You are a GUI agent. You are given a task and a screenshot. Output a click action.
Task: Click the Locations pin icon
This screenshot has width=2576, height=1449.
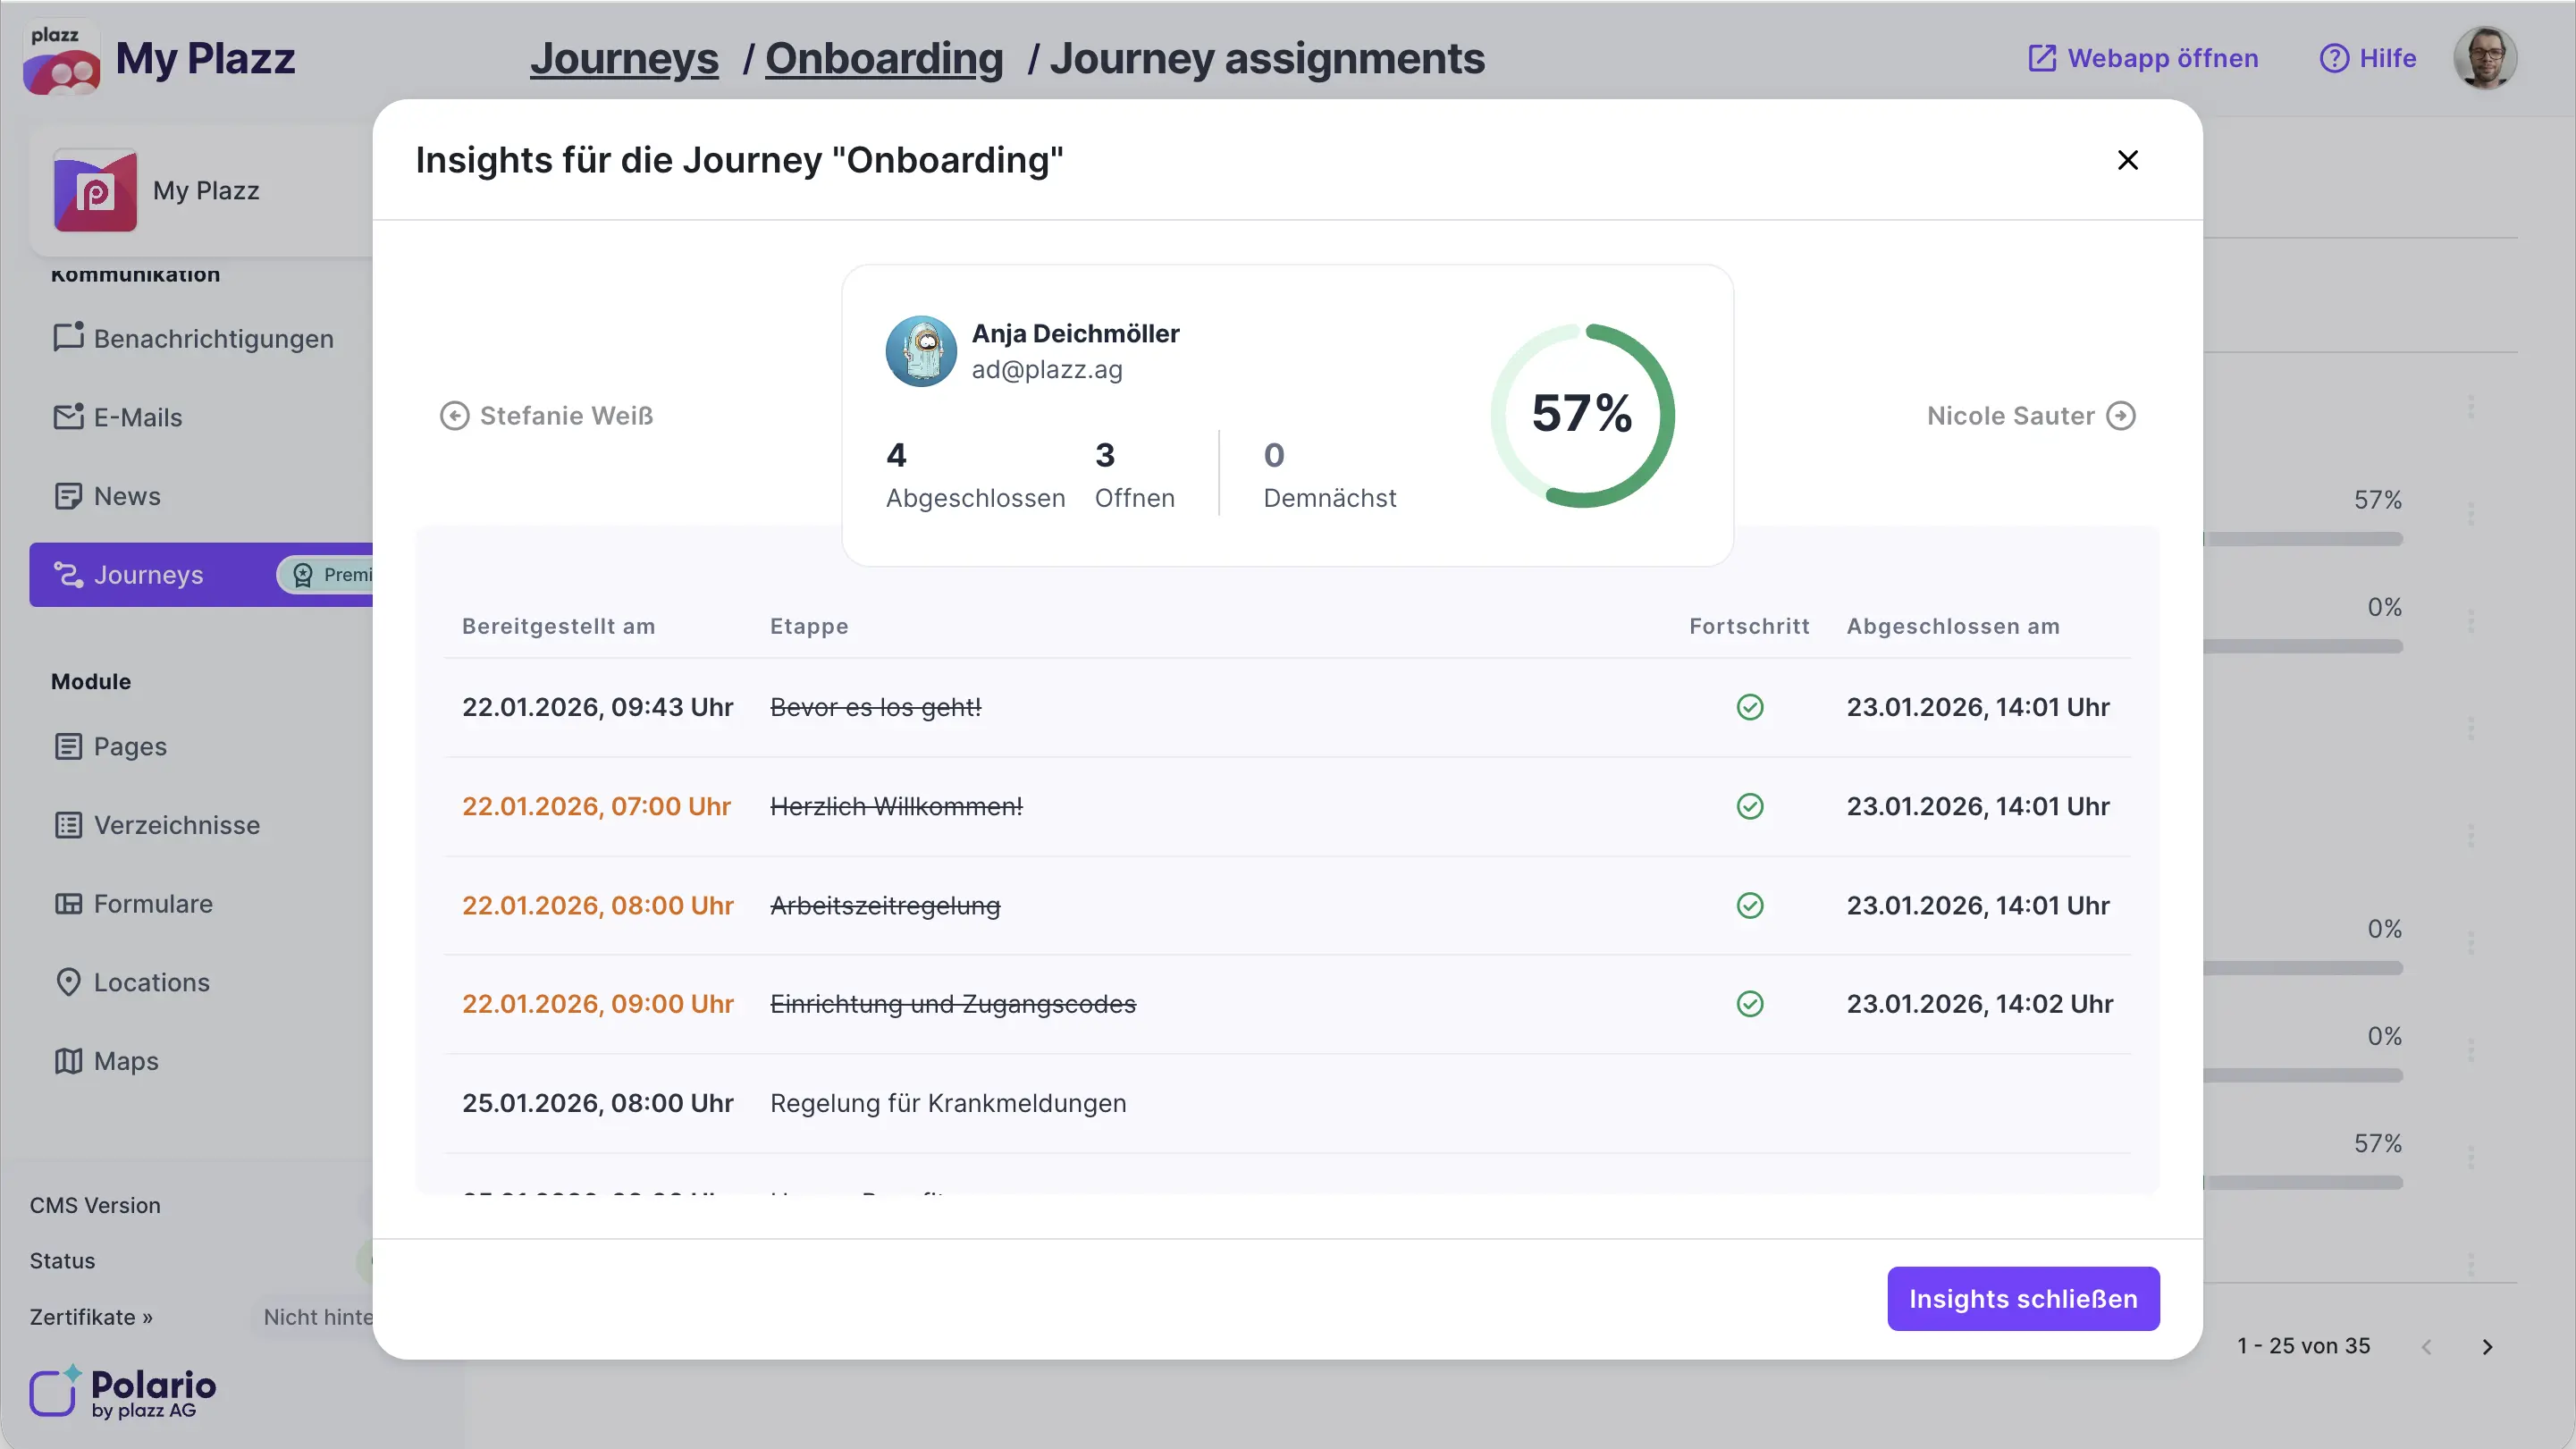tap(68, 982)
